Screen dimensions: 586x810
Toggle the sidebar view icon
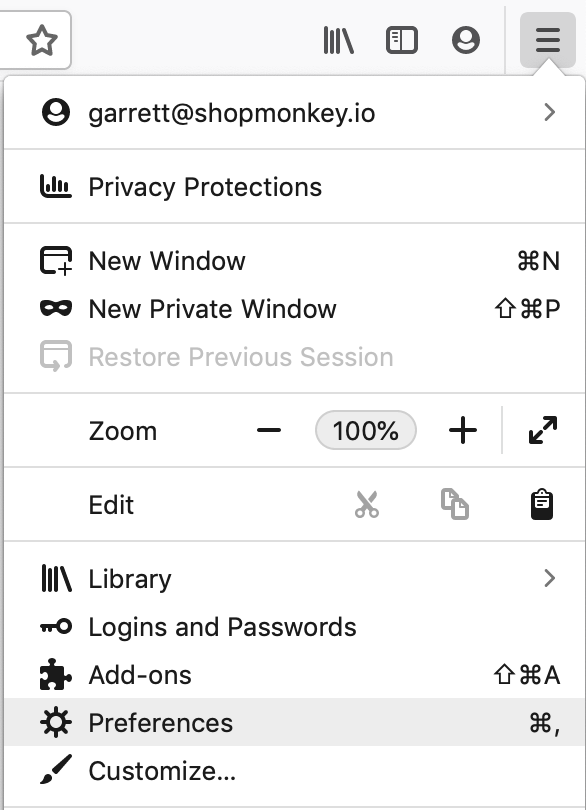coord(402,40)
